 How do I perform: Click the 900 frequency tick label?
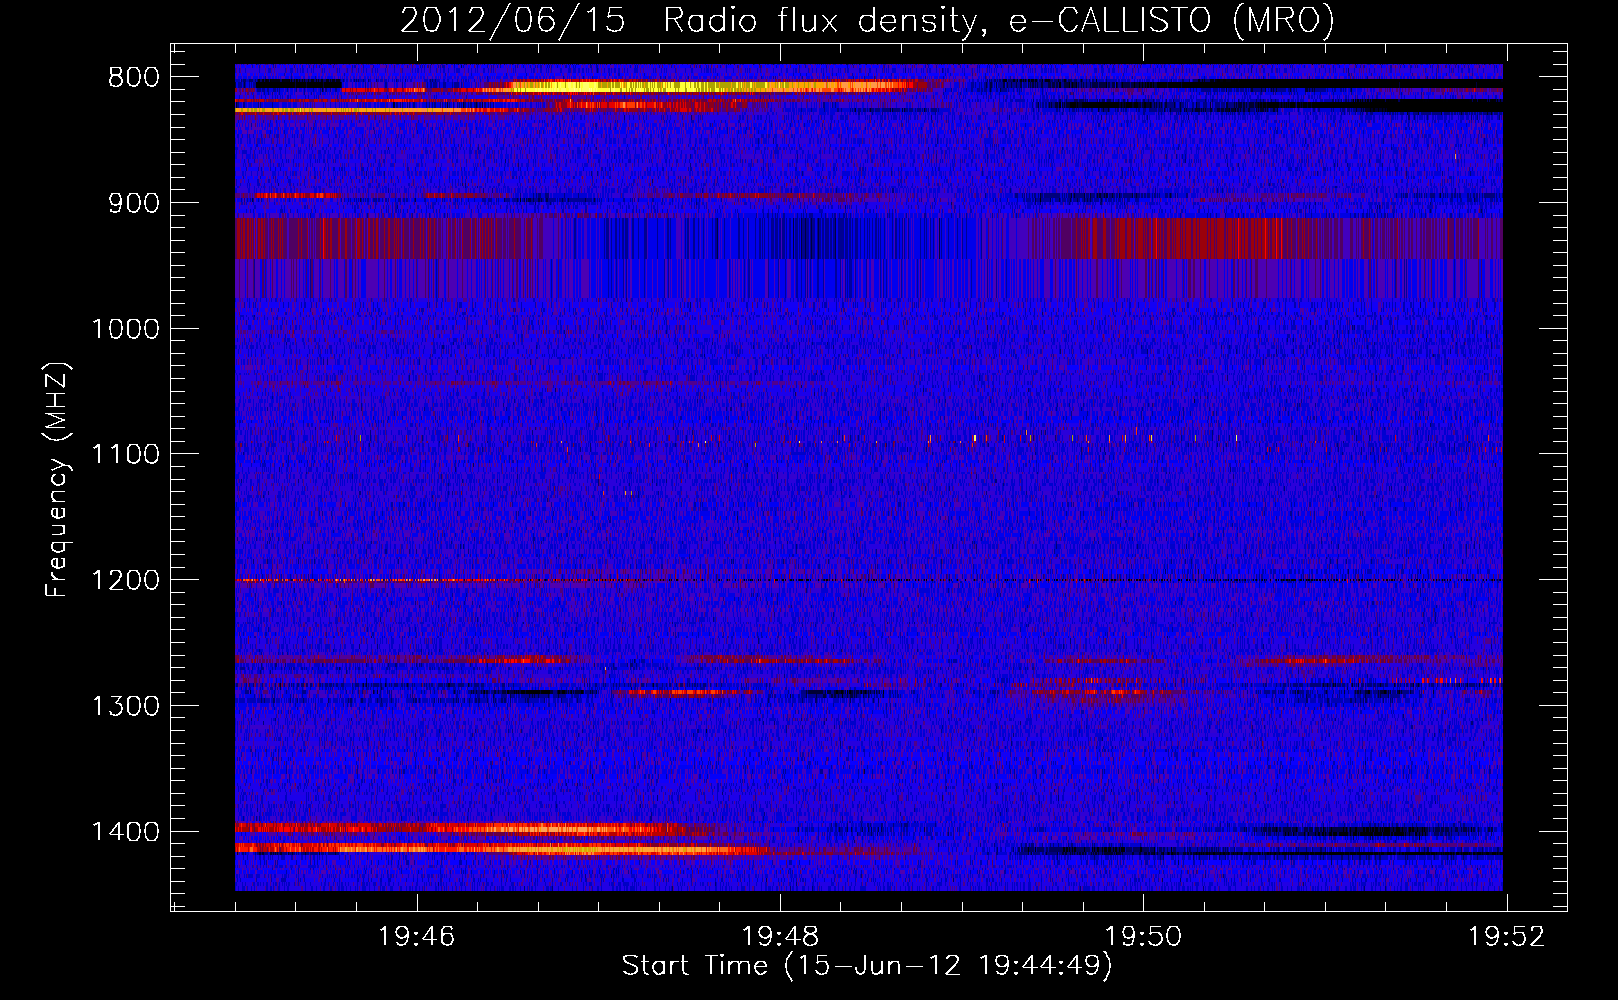tap(134, 203)
